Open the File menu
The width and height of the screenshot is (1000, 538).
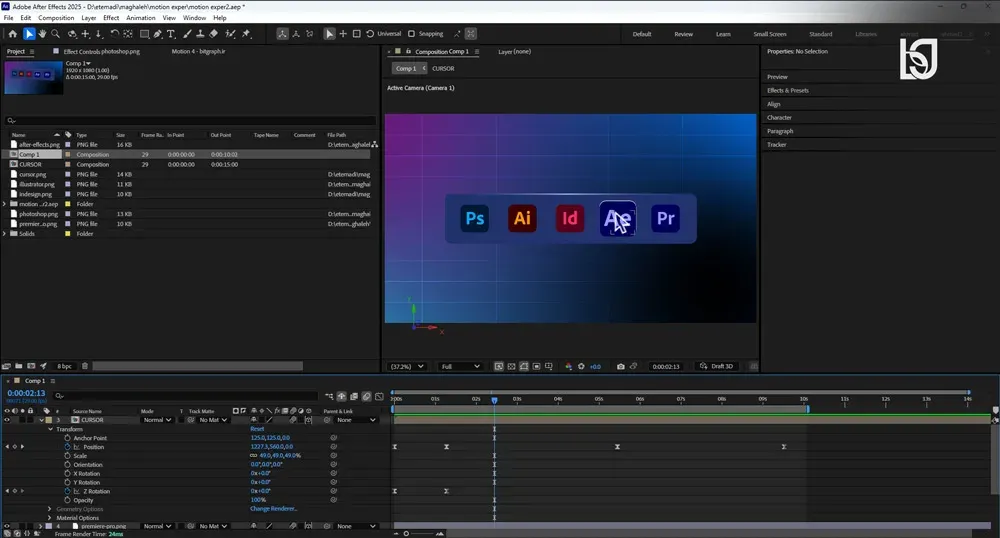[8, 18]
